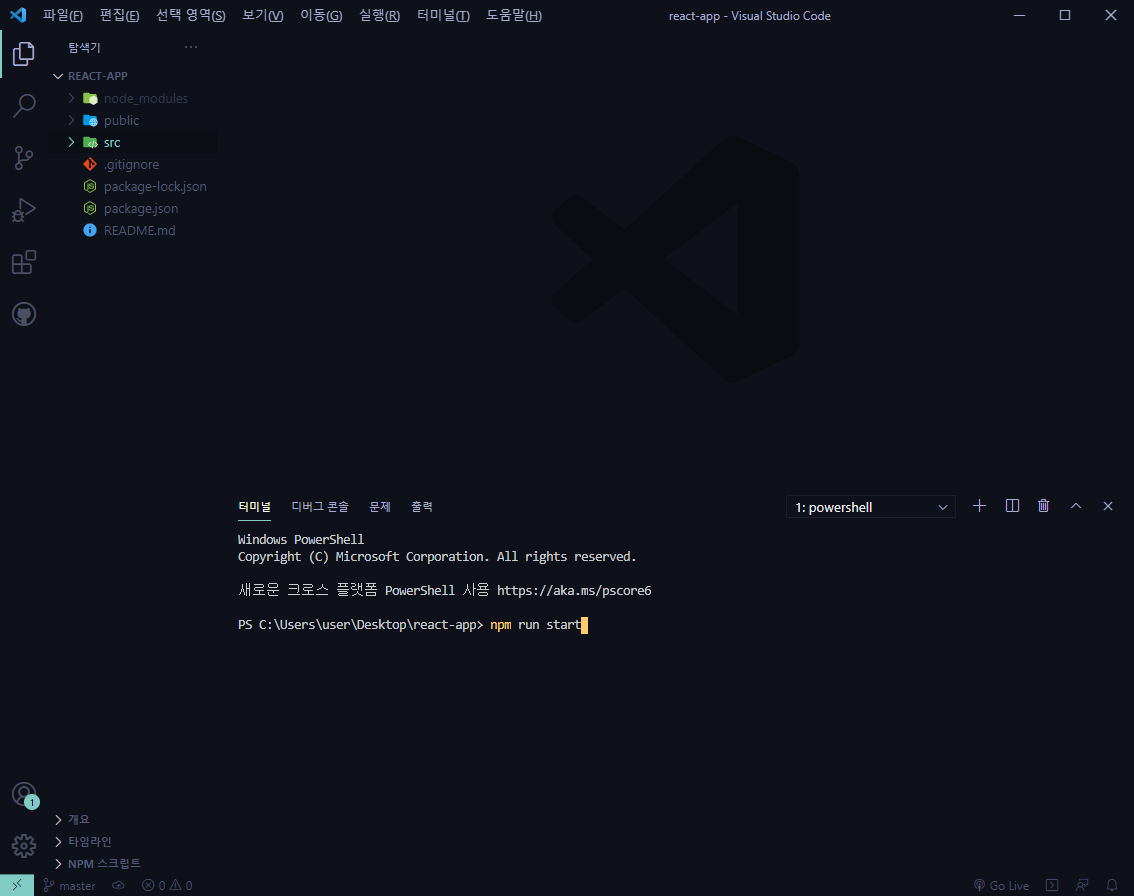The width and height of the screenshot is (1134, 896).
Task: Click the VS Code logo in title bar
Action: pos(18,15)
